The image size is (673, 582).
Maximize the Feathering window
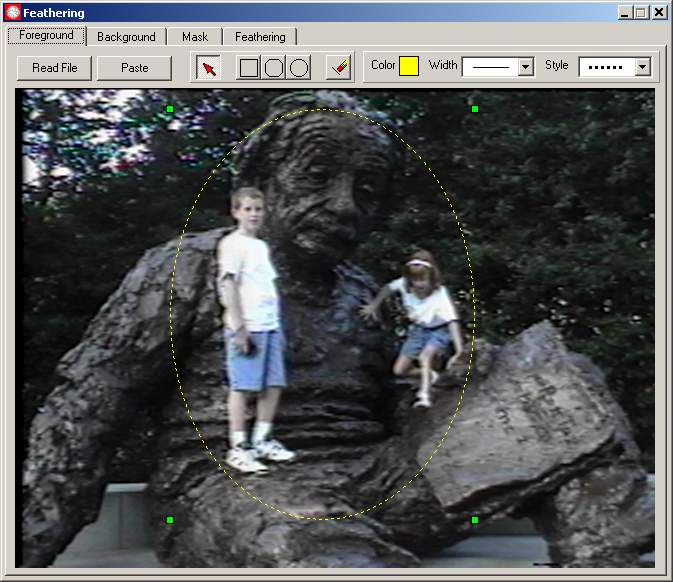641,13
